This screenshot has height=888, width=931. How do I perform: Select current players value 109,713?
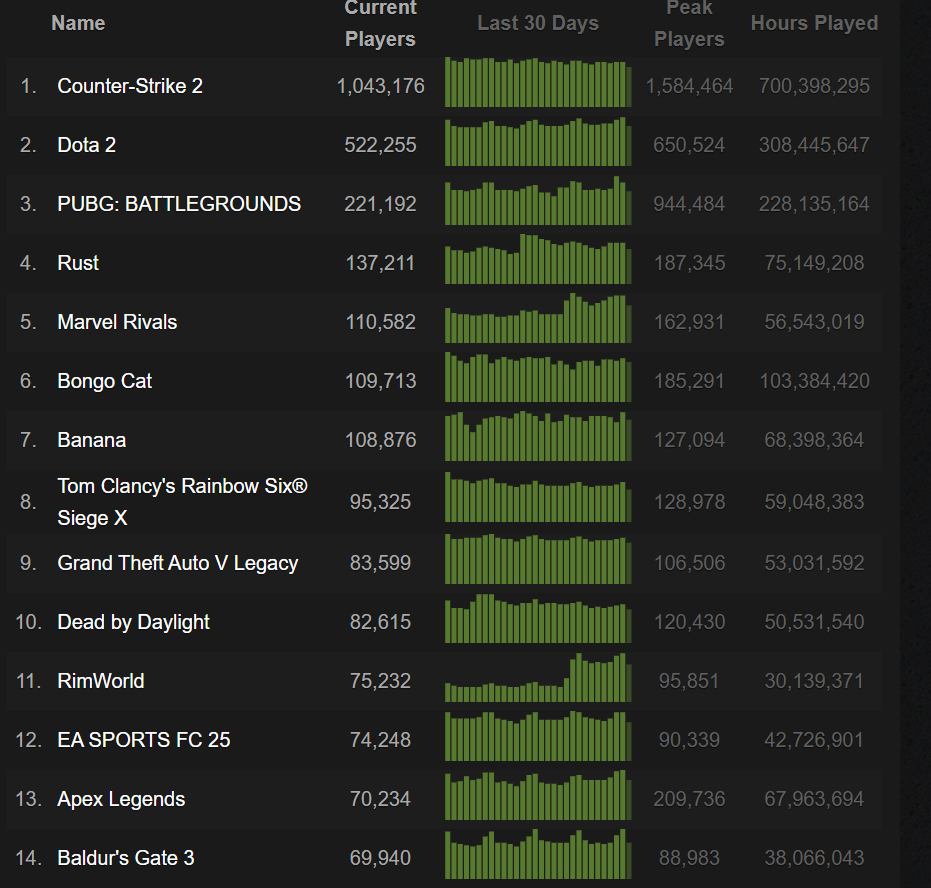(x=381, y=380)
